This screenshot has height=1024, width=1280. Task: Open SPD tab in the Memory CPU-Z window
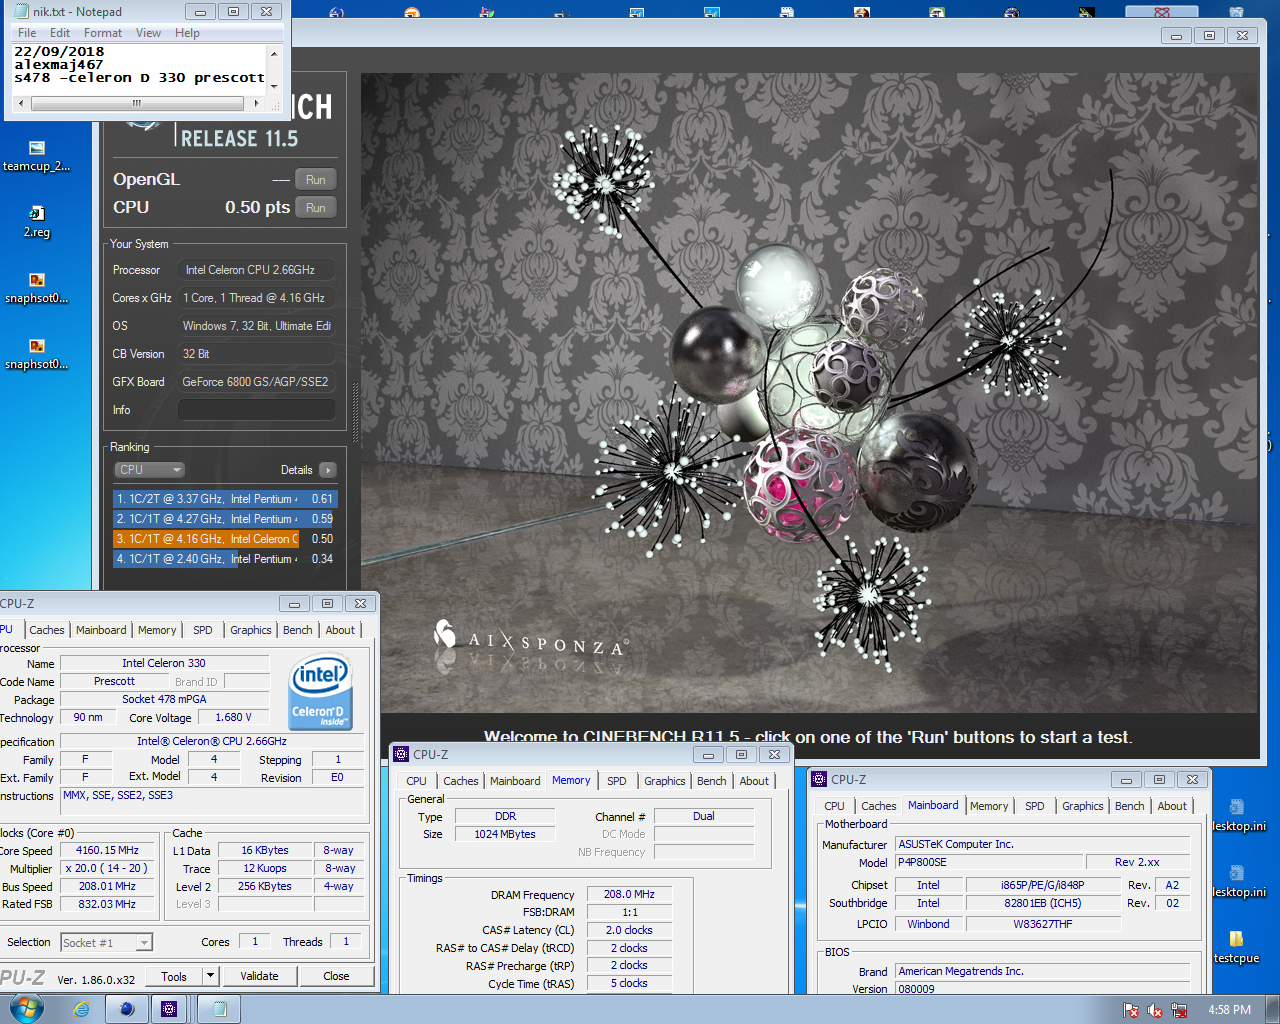tap(617, 781)
